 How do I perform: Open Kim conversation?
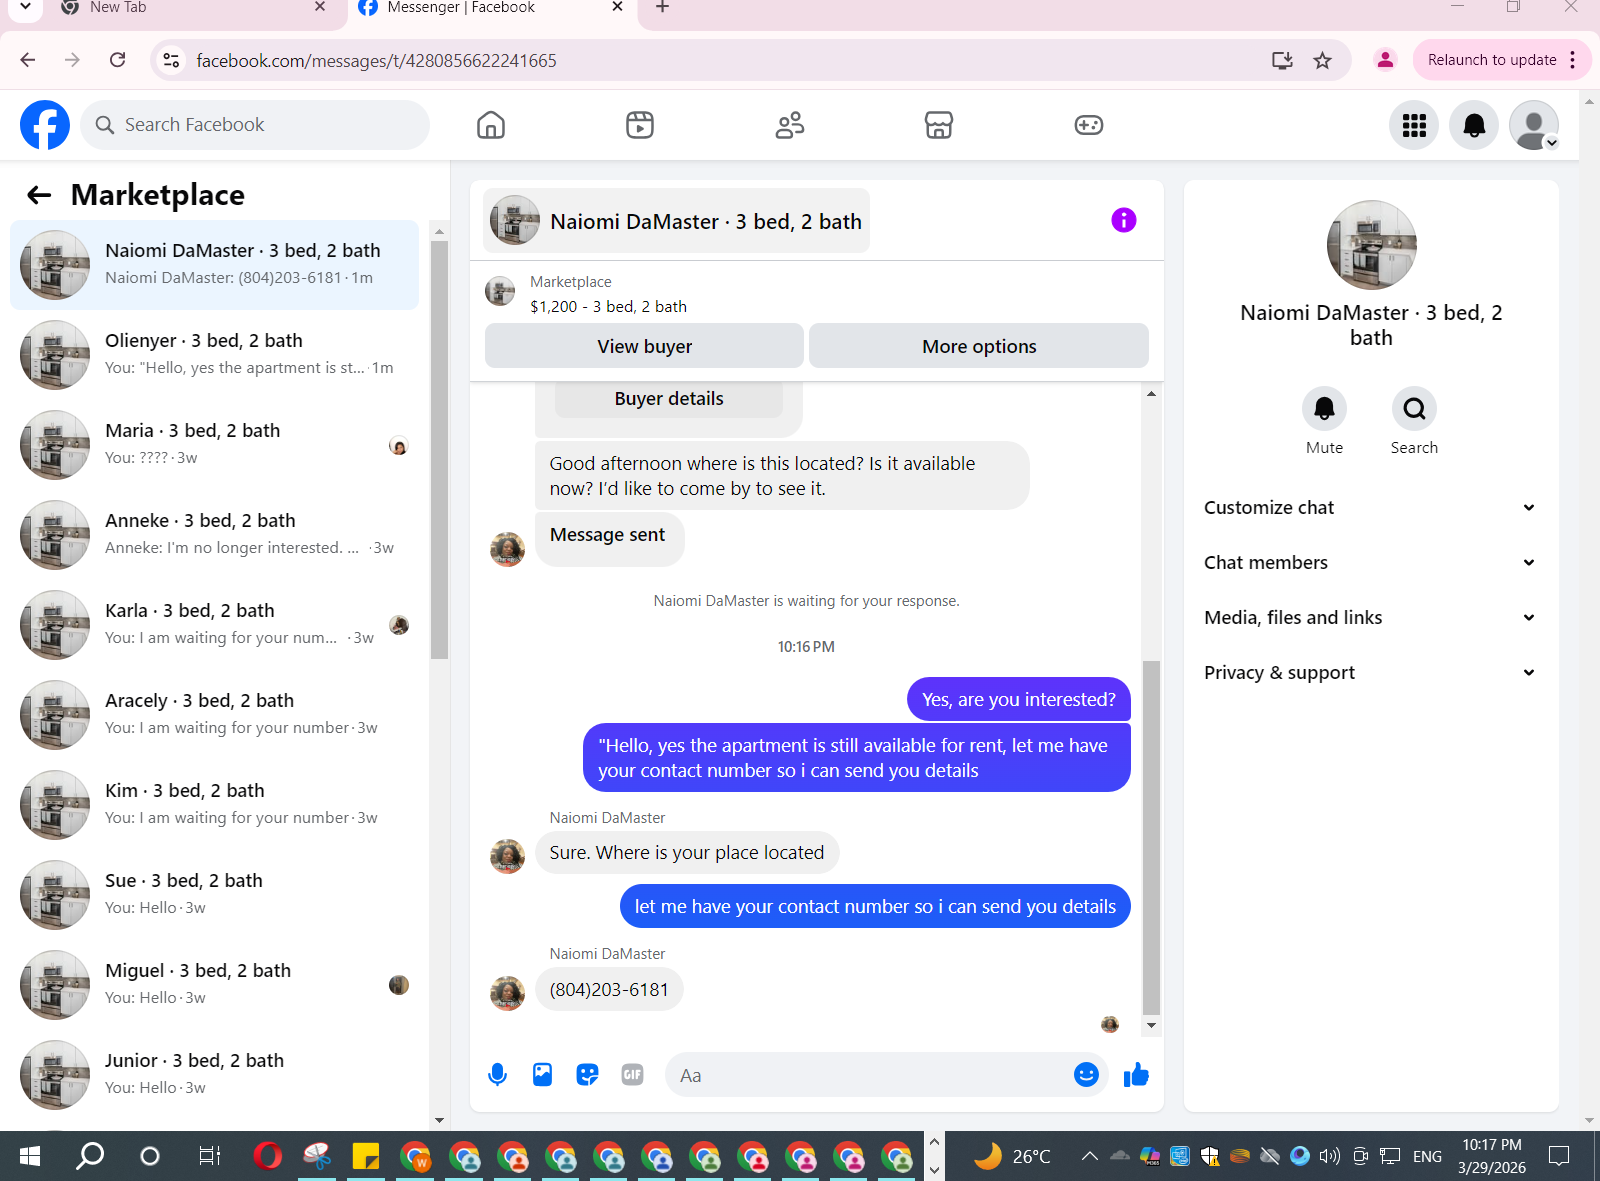point(214,805)
